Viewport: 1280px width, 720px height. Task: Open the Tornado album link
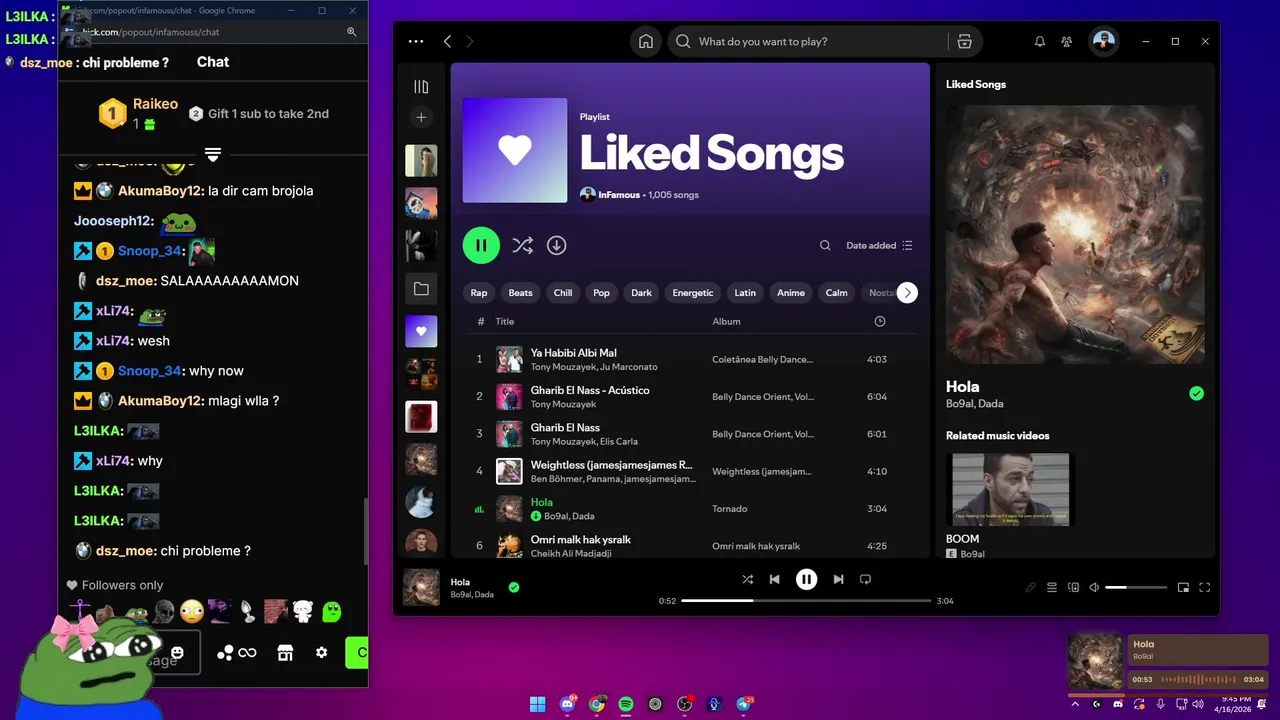point(730,509)
